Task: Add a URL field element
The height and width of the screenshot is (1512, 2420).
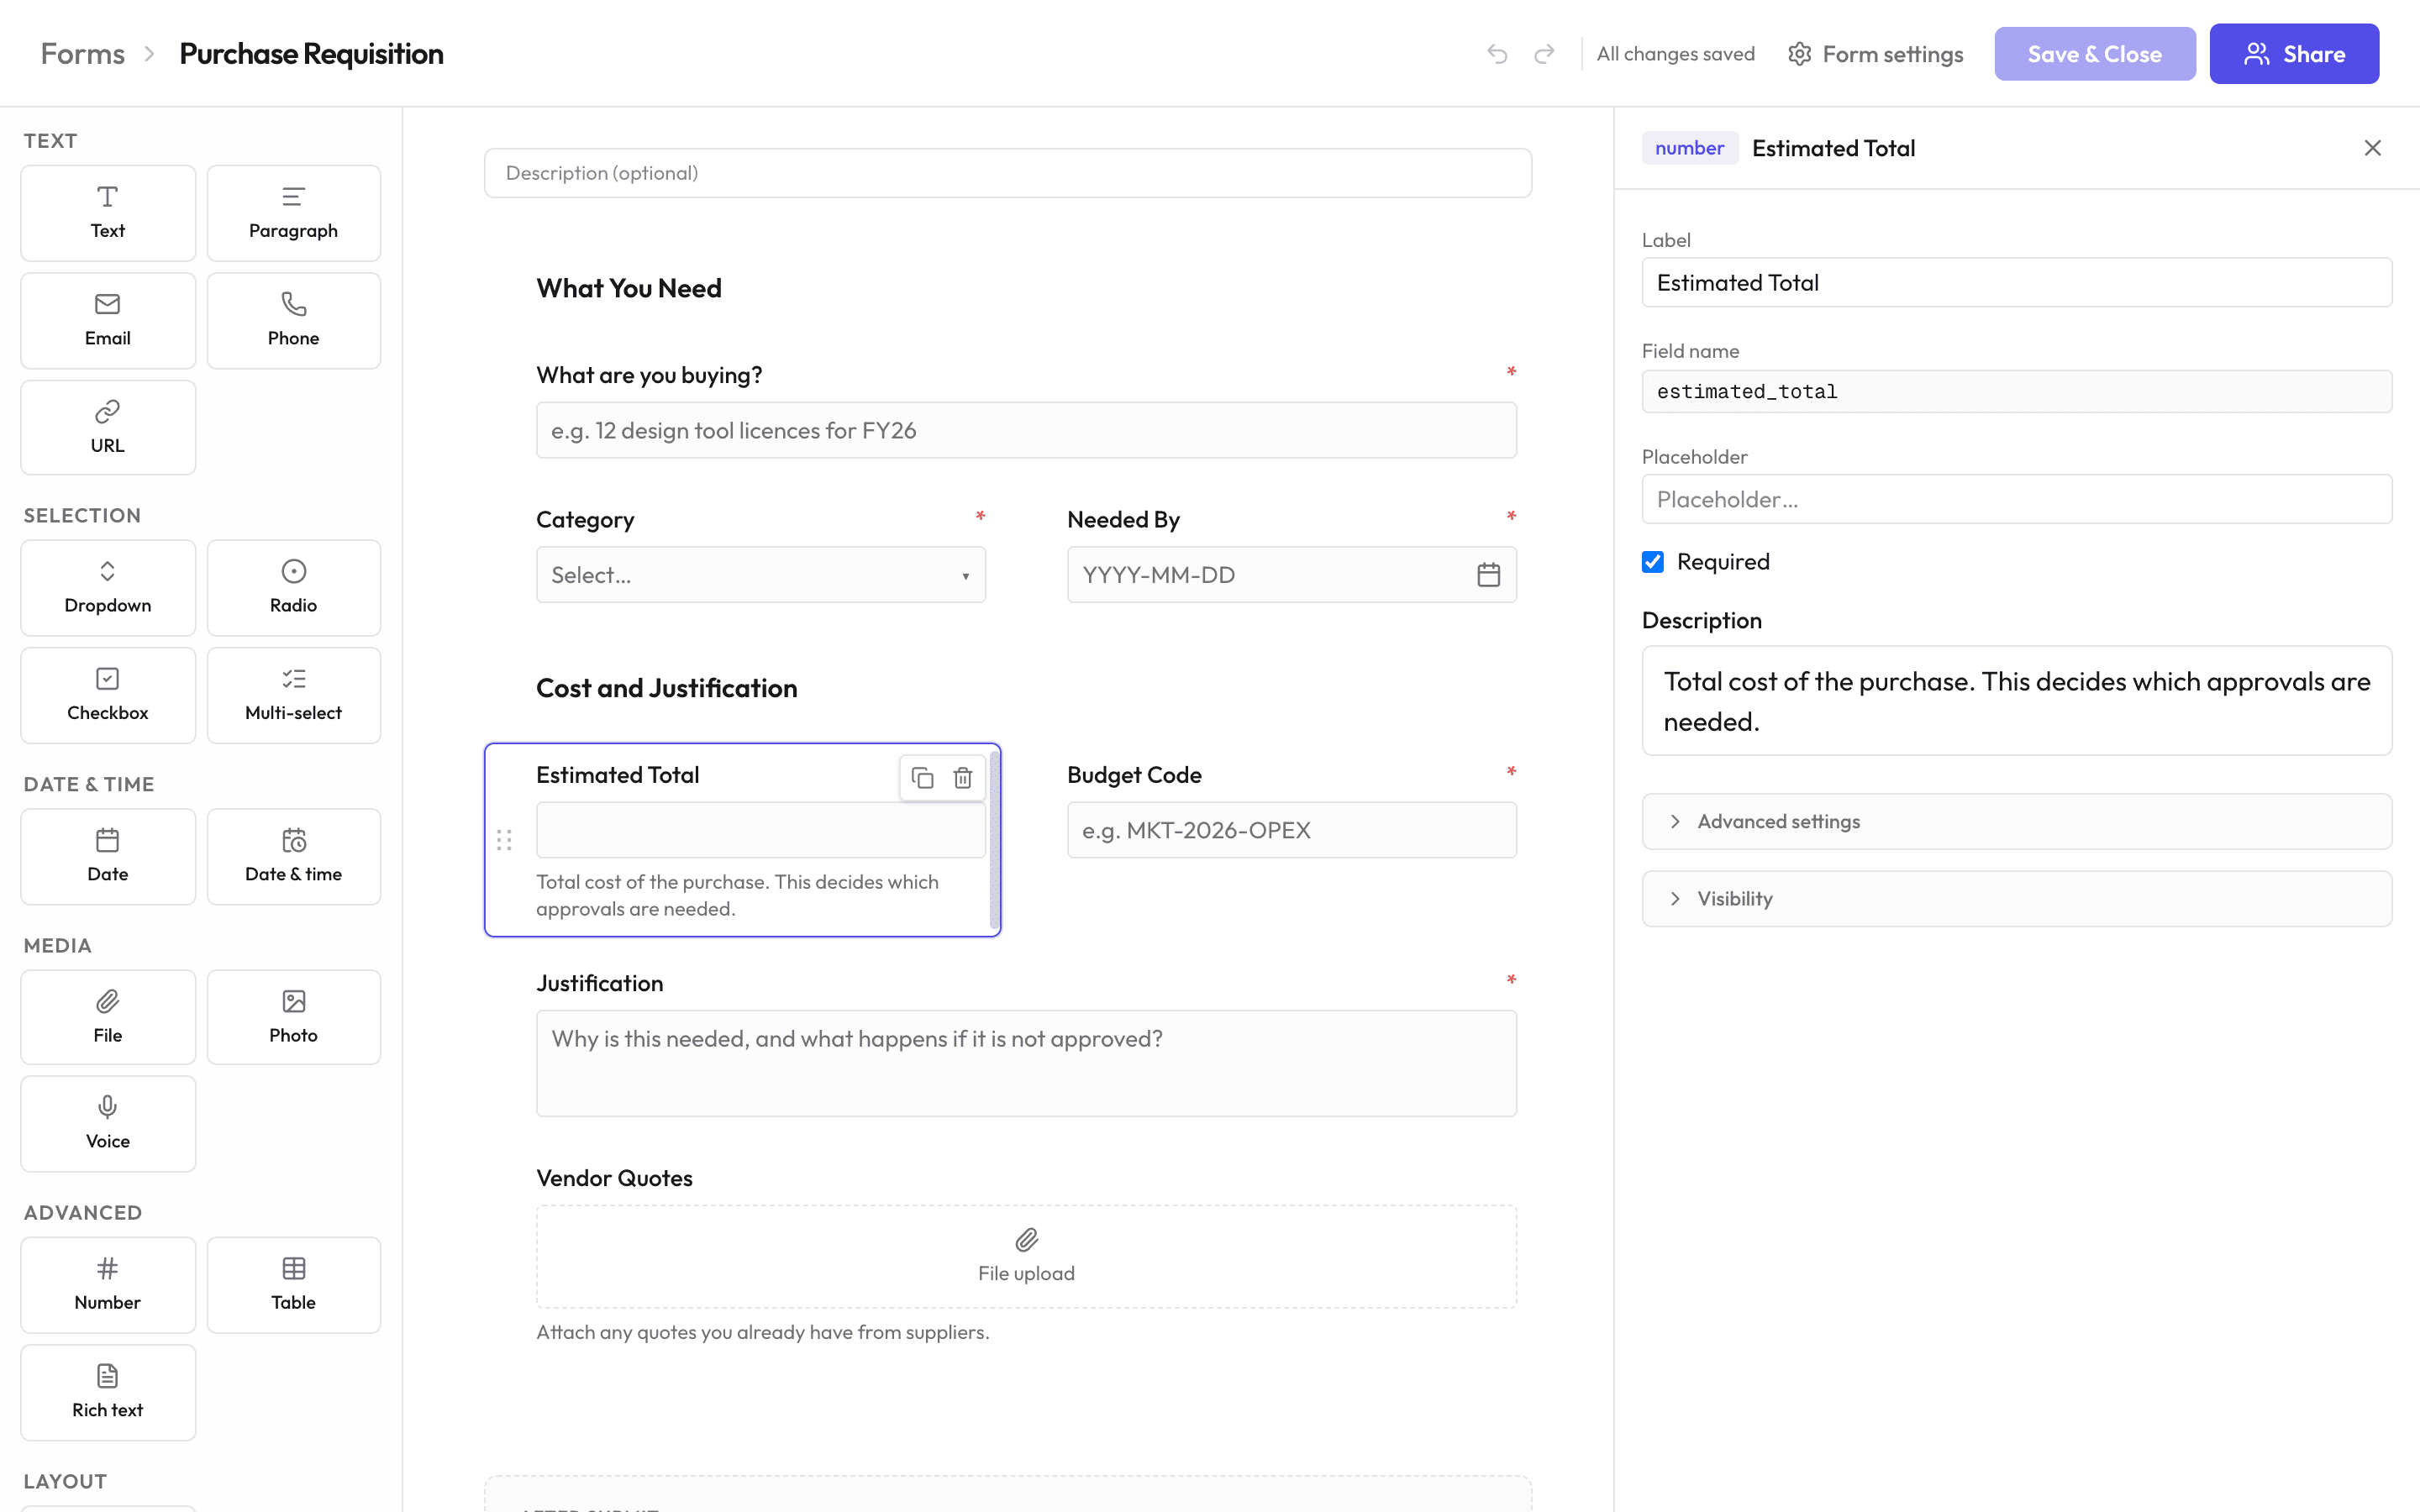Action: tap(108, 427)
